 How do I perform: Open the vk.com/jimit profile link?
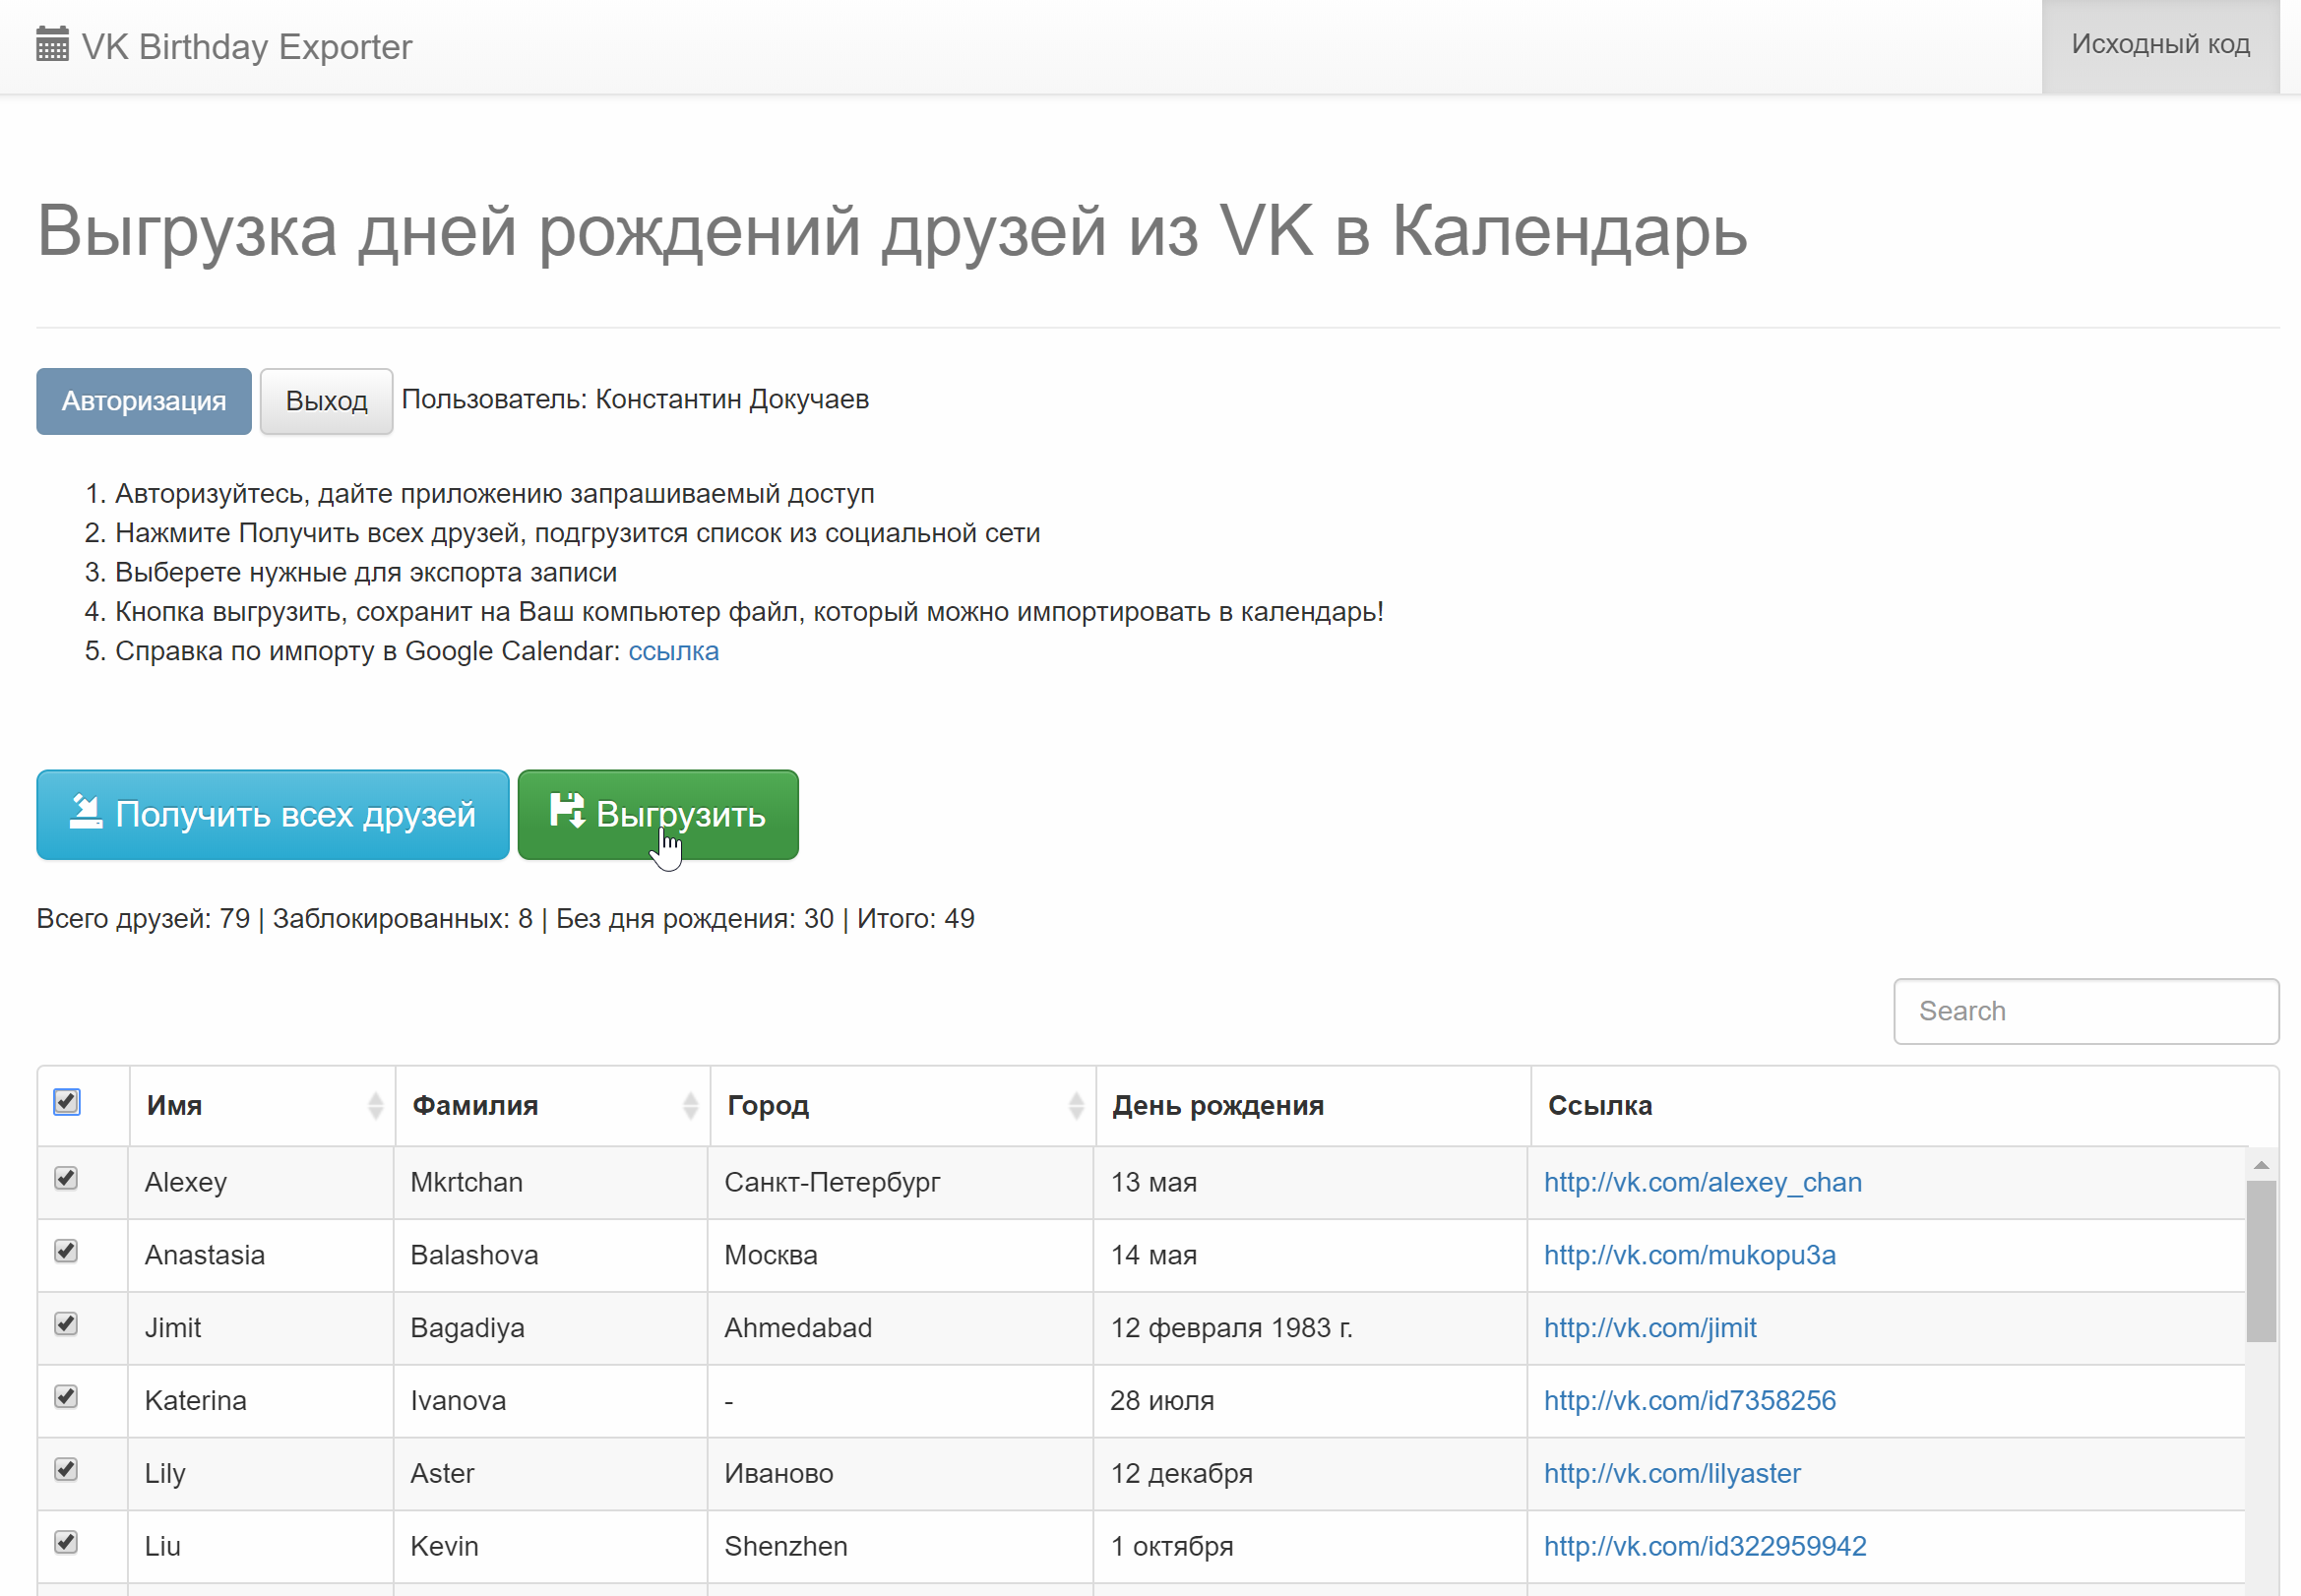1650,1328
